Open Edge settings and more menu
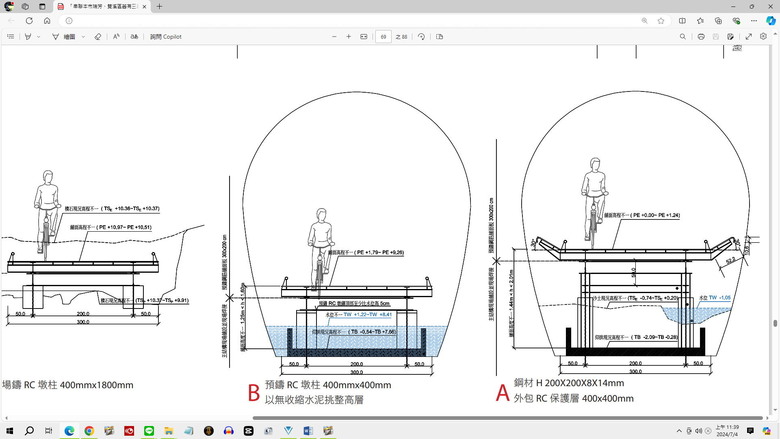 point(754,20)
